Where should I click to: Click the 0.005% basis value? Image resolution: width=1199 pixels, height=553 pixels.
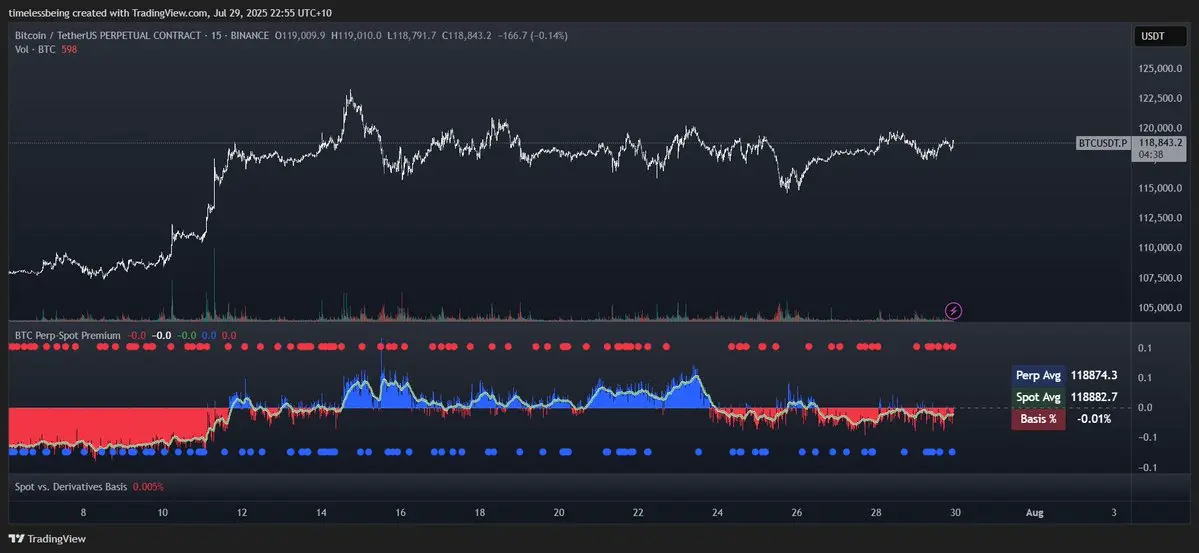pyautogui.click(x=148, y=486)
